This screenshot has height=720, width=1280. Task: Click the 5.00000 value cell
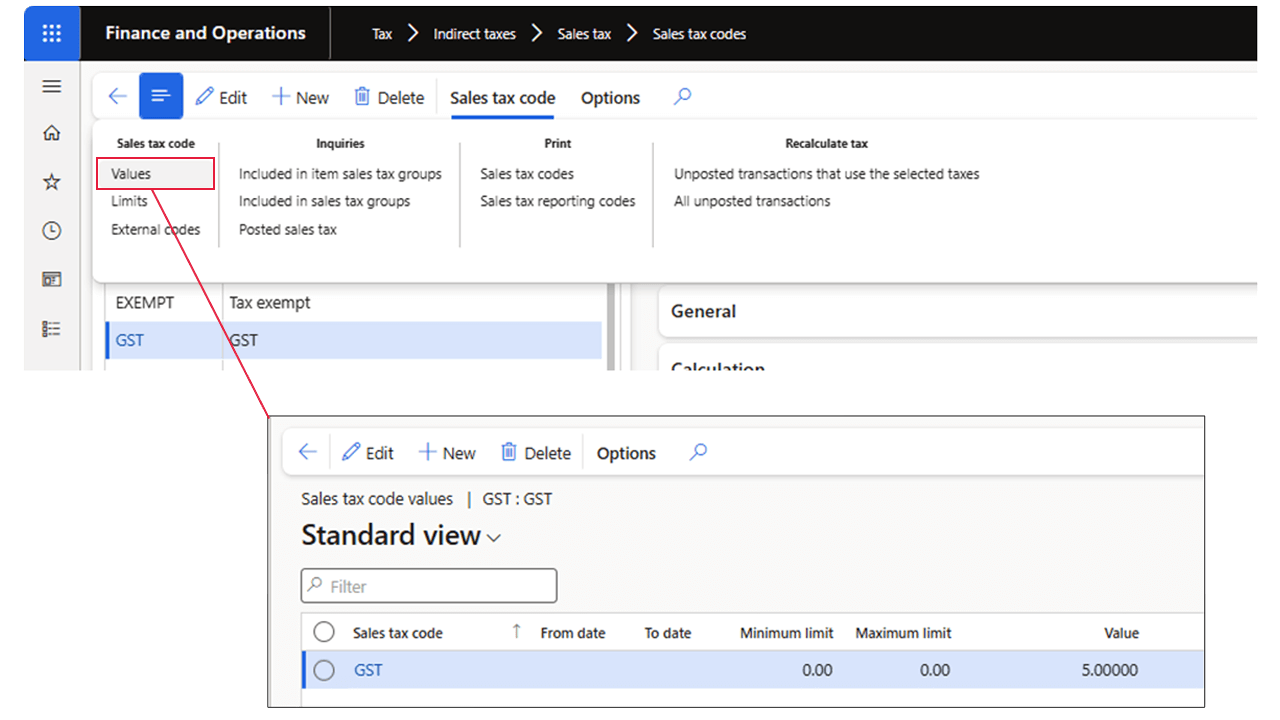[x=1110, y=670]
